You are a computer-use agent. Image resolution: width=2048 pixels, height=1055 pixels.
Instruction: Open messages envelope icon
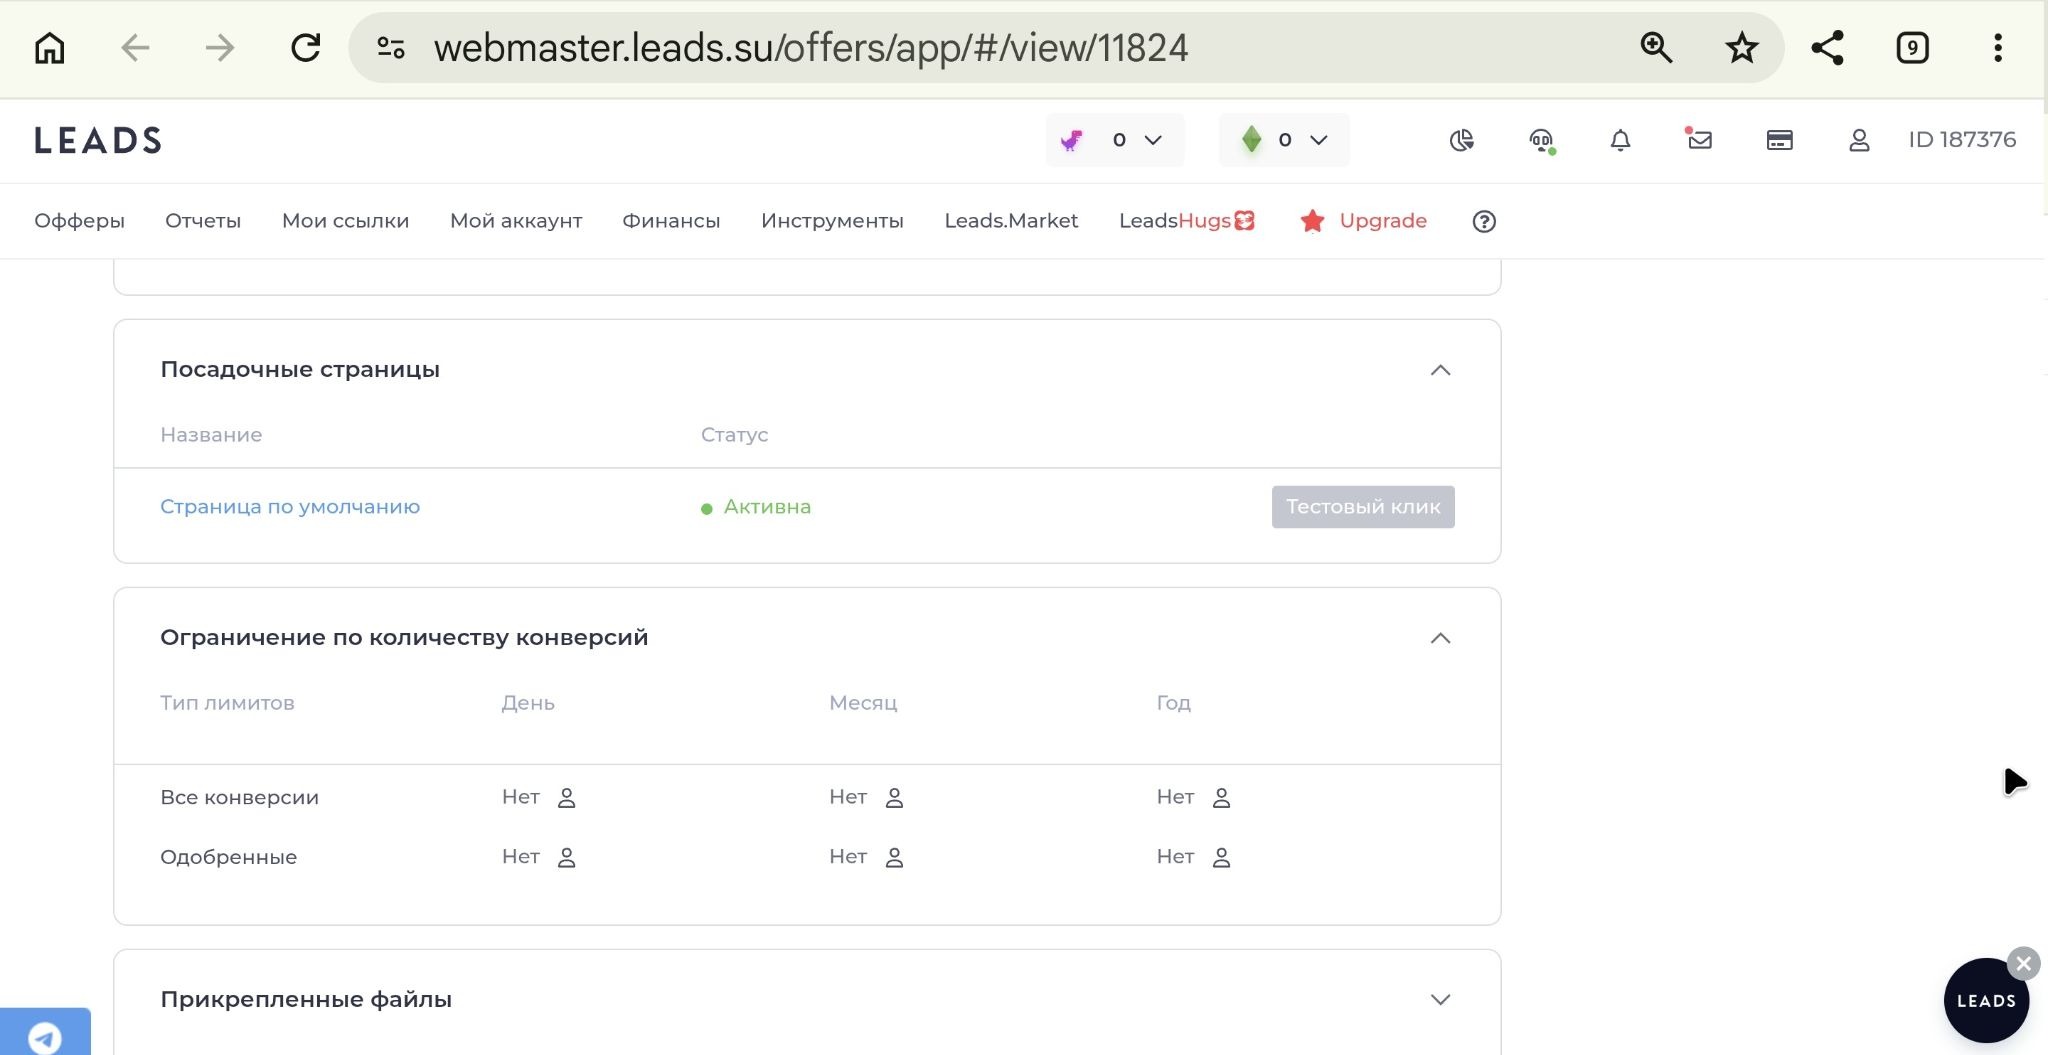(1699, 139)
